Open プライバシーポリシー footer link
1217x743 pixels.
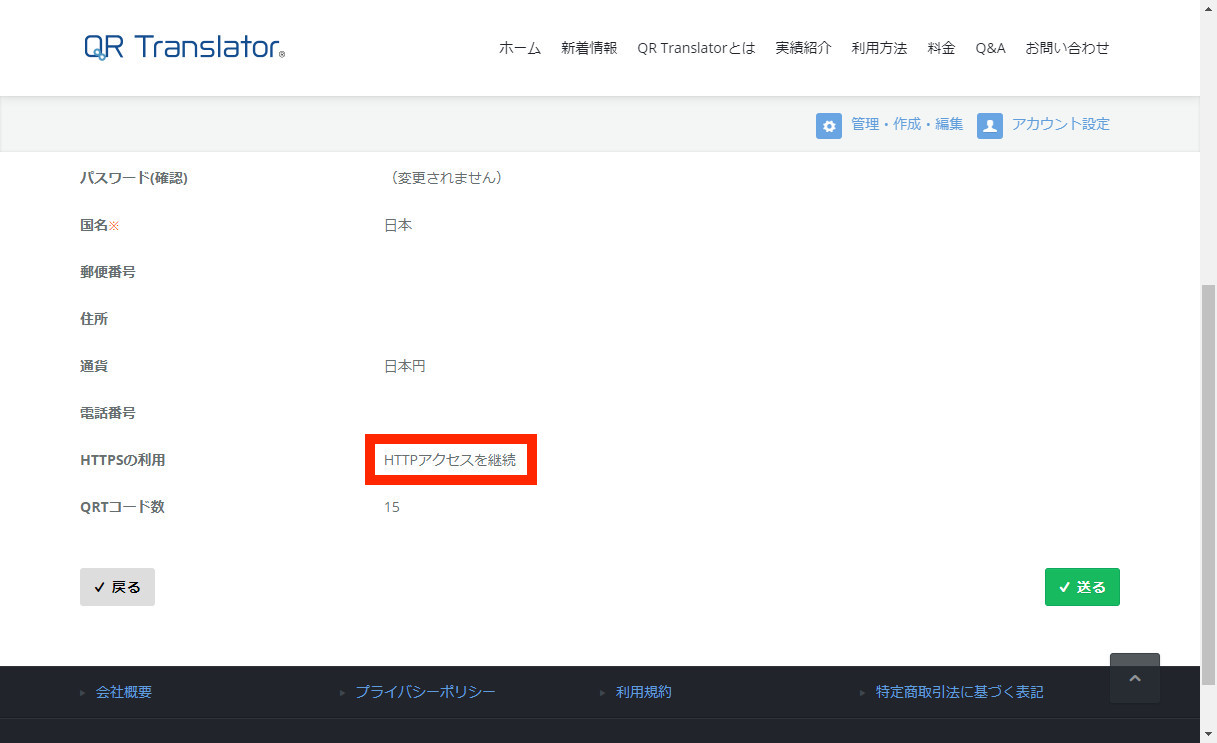click(x=425, y=692)
